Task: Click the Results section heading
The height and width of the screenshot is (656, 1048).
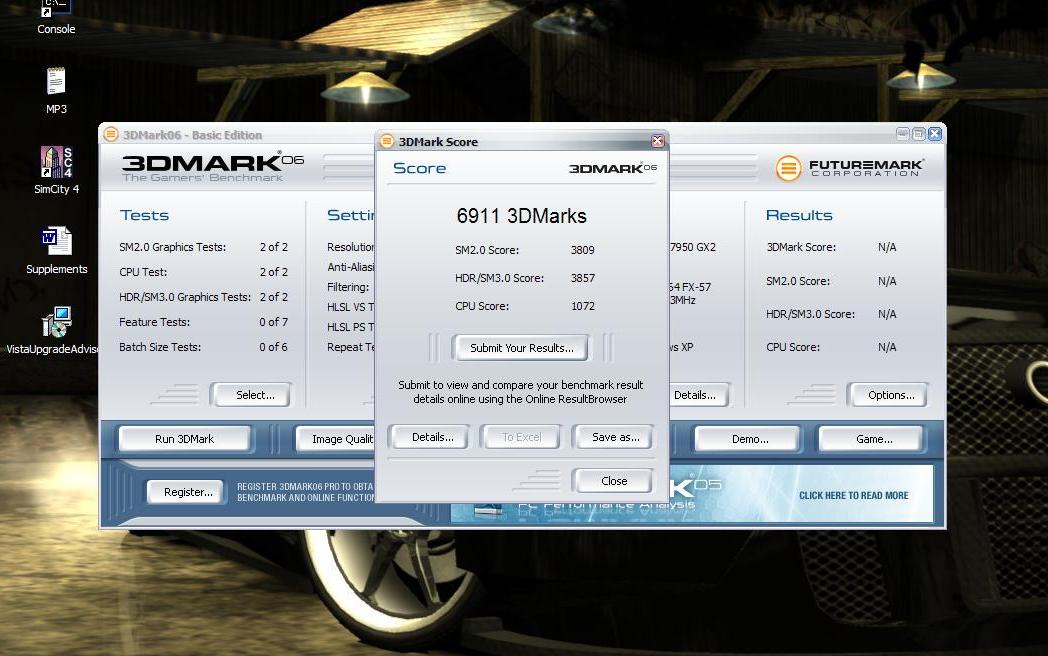Action: coord(799,215)
